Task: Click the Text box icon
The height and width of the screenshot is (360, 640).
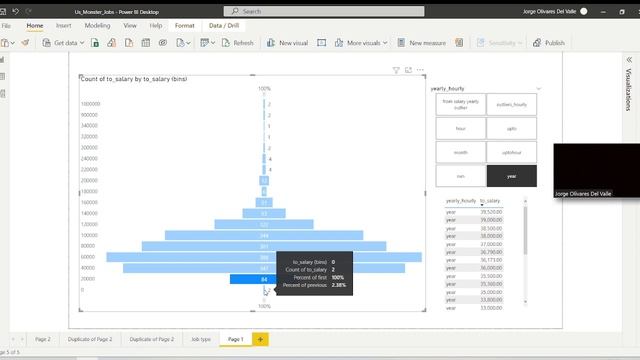Action: pyautogui.click(x=322, y=43)
